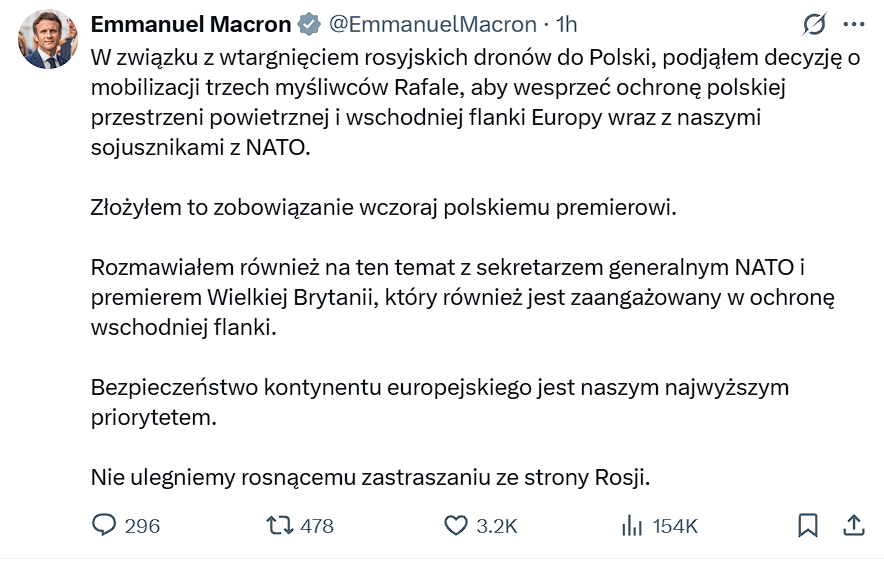Image resolution: width=884 pixels, height=562 pixels.
Task: Click the 1h timestamp
Action: pyautogui.click(x=566, y=24)
